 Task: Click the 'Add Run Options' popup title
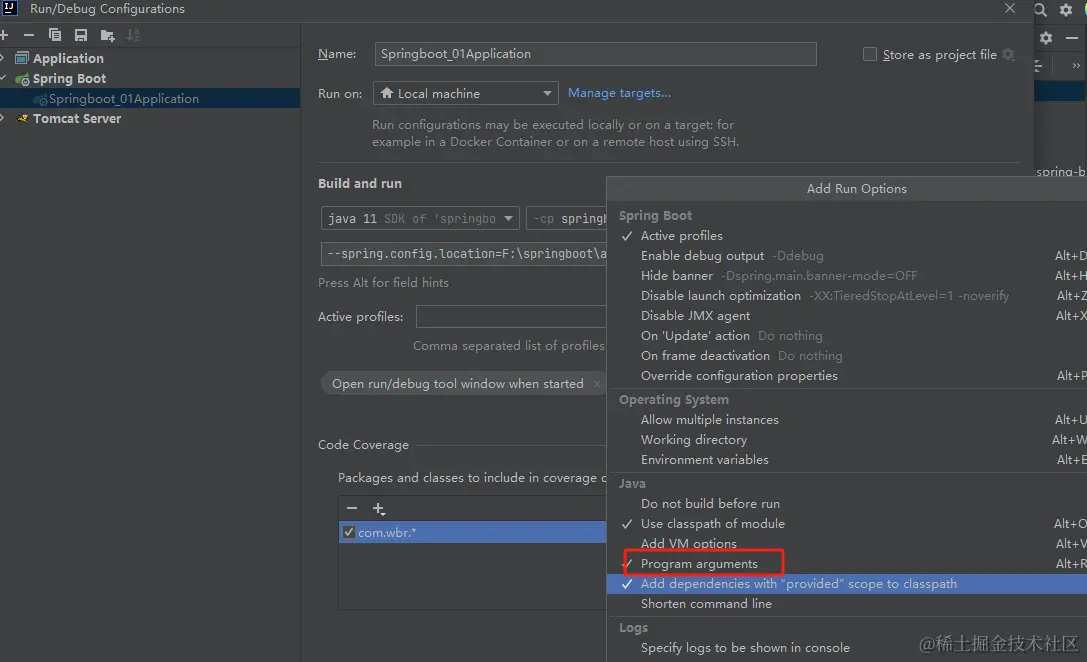tap(857, 189)
